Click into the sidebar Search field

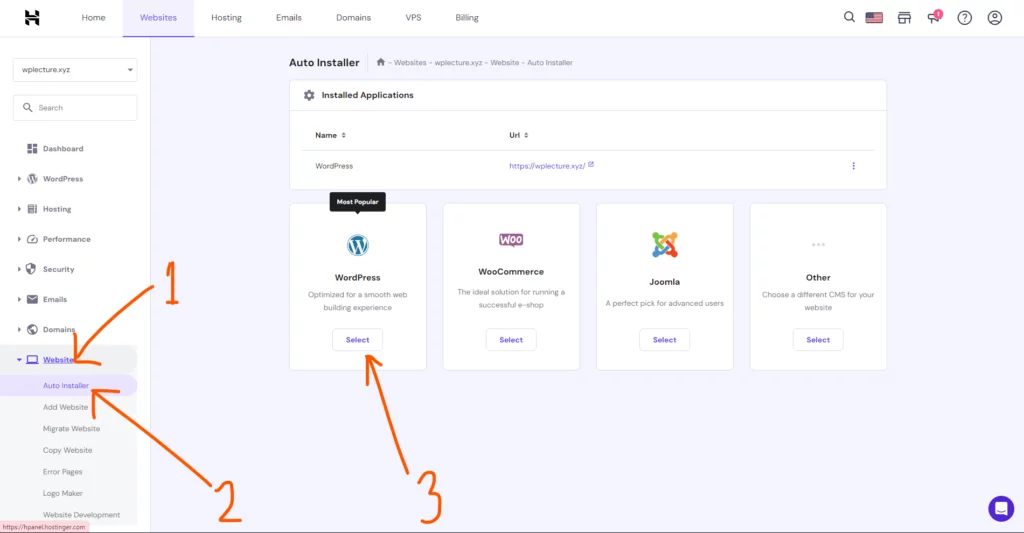tap(75, 108)
